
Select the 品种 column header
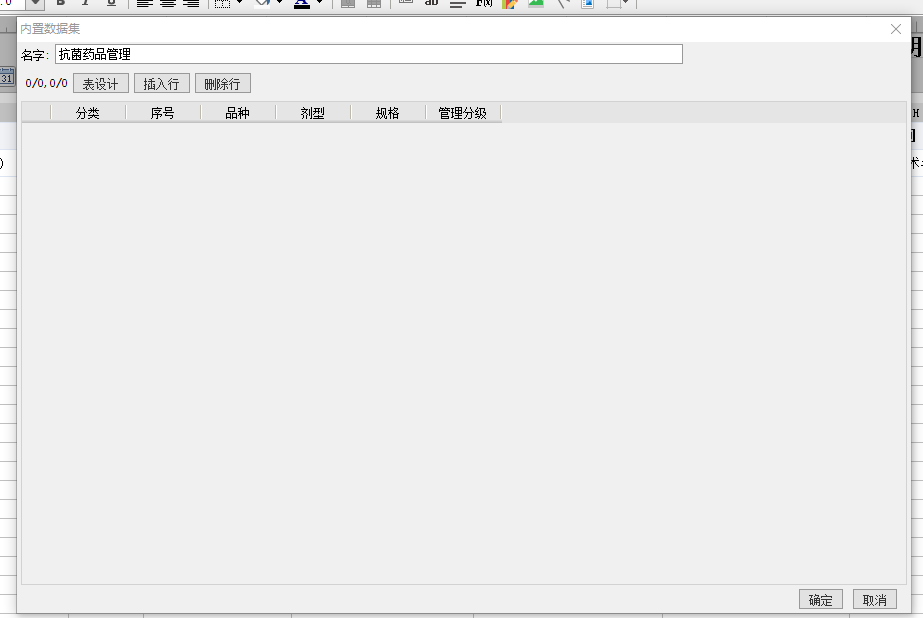click(x=238, y=113)
